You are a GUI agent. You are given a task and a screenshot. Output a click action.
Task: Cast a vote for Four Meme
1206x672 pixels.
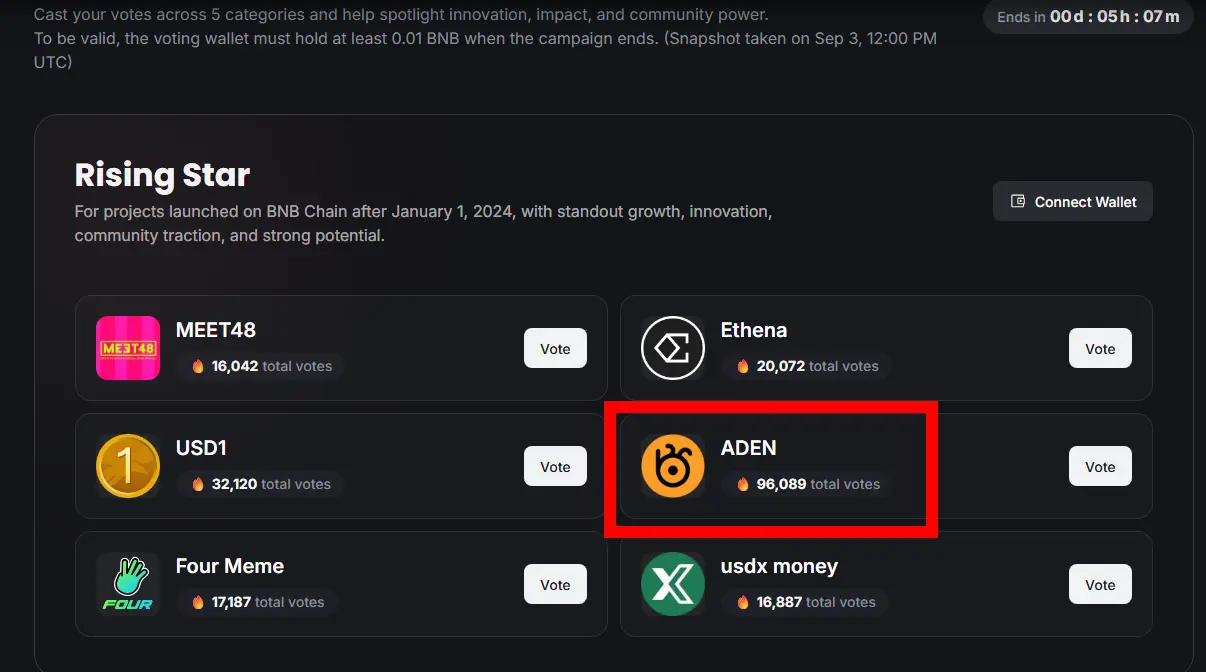(x=555, y=584)
